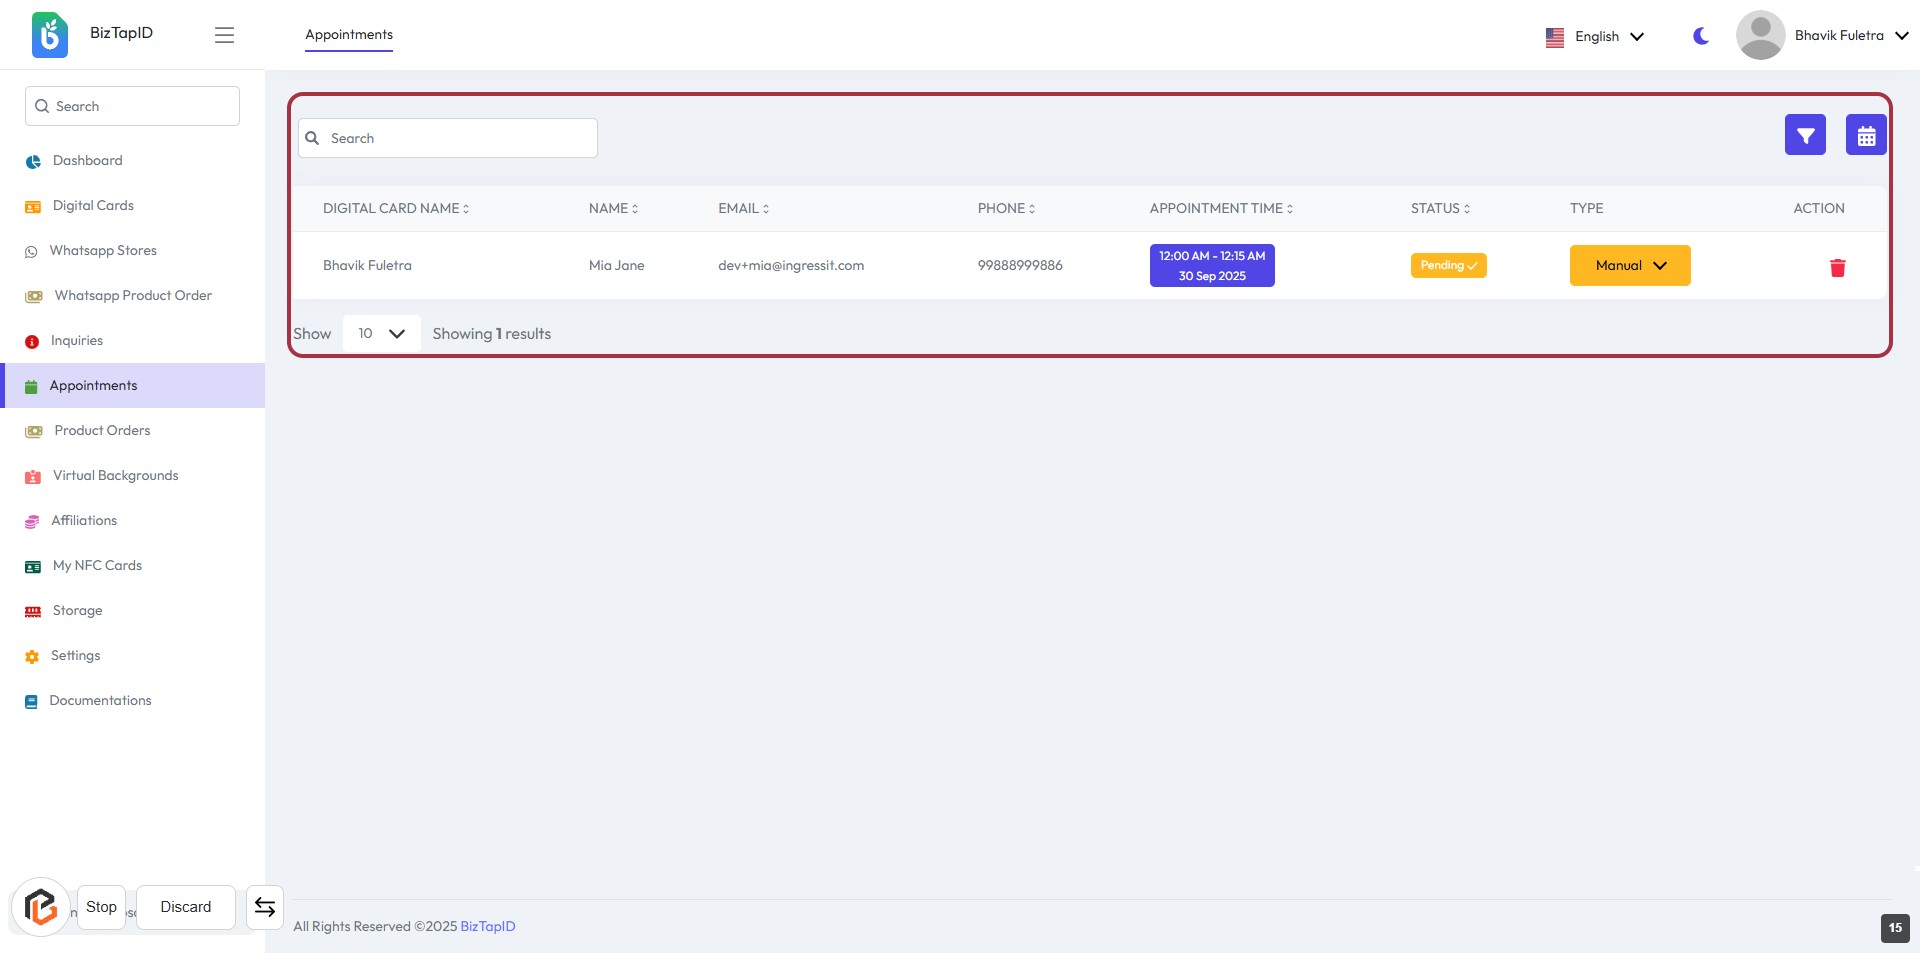Follow the BizTapID footer link
The width and height of the screenshot is (1920, 953).
point(488,927)
